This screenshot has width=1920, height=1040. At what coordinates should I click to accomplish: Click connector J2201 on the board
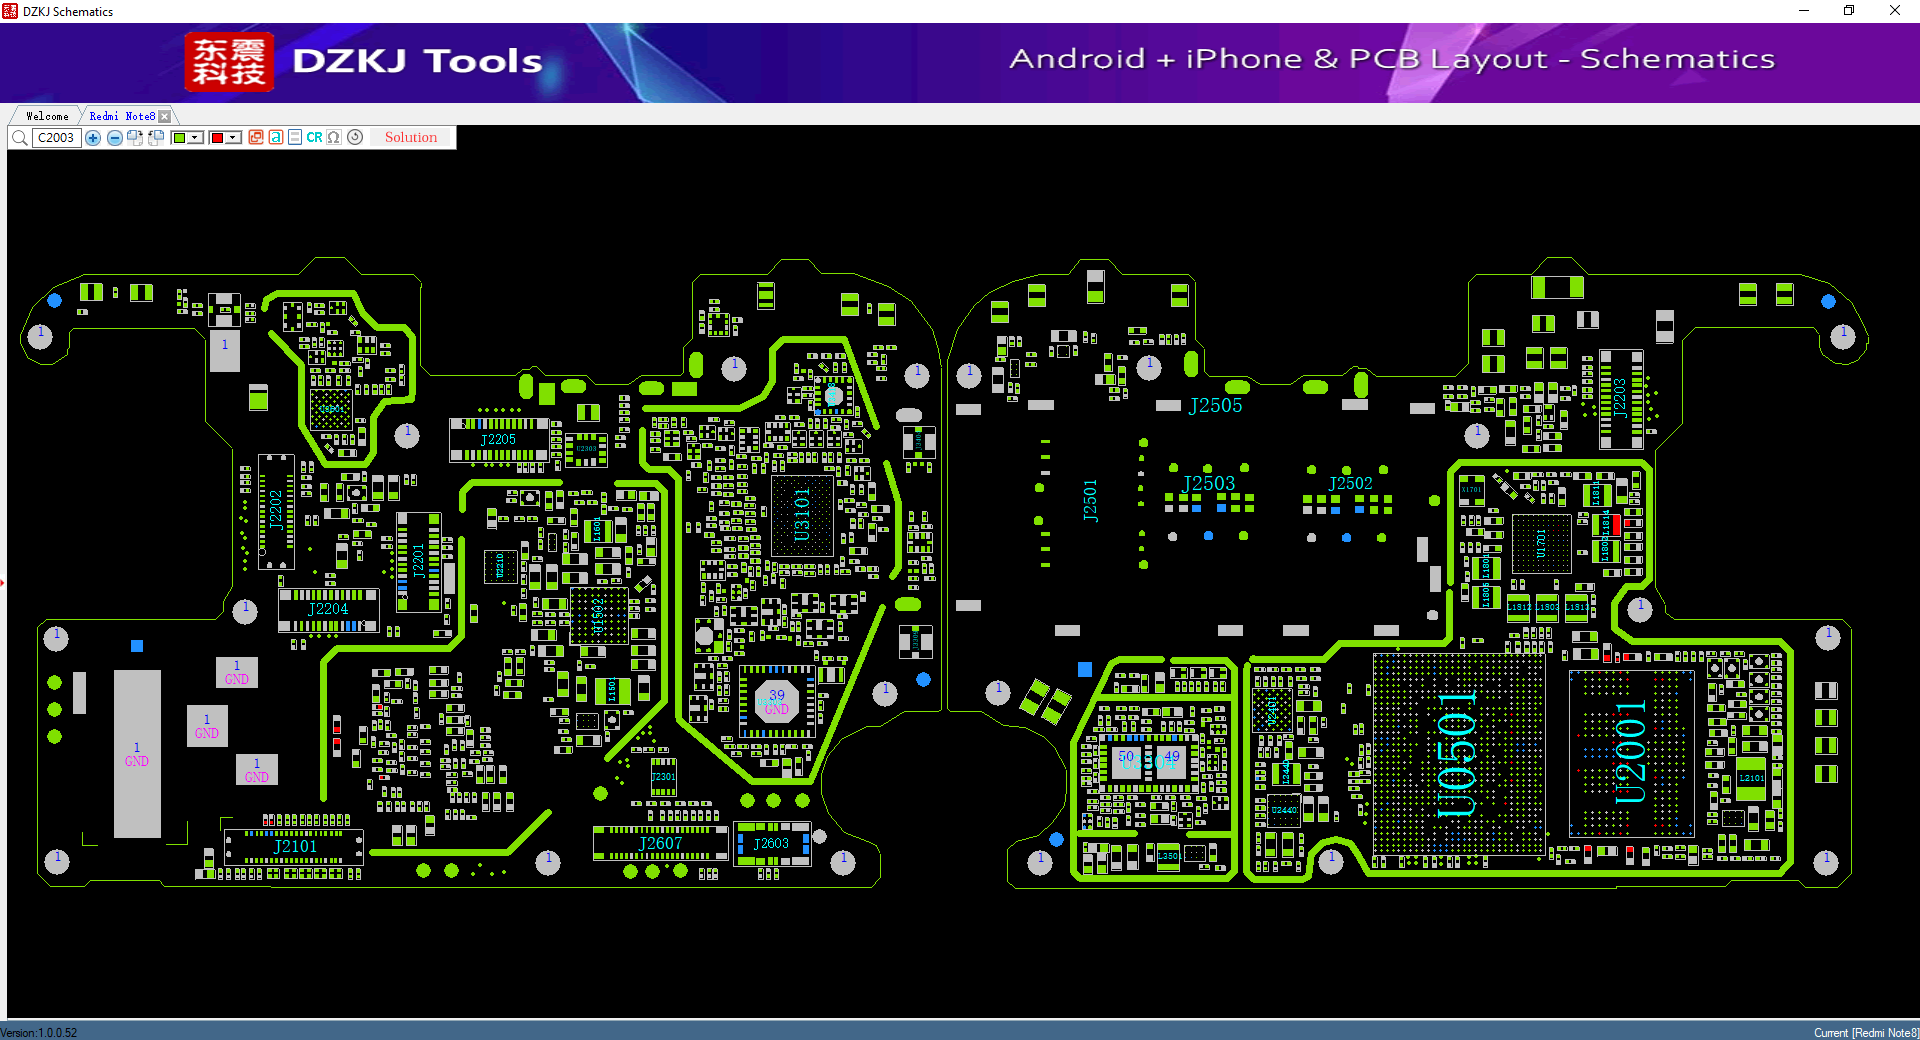tap(419, 561)
